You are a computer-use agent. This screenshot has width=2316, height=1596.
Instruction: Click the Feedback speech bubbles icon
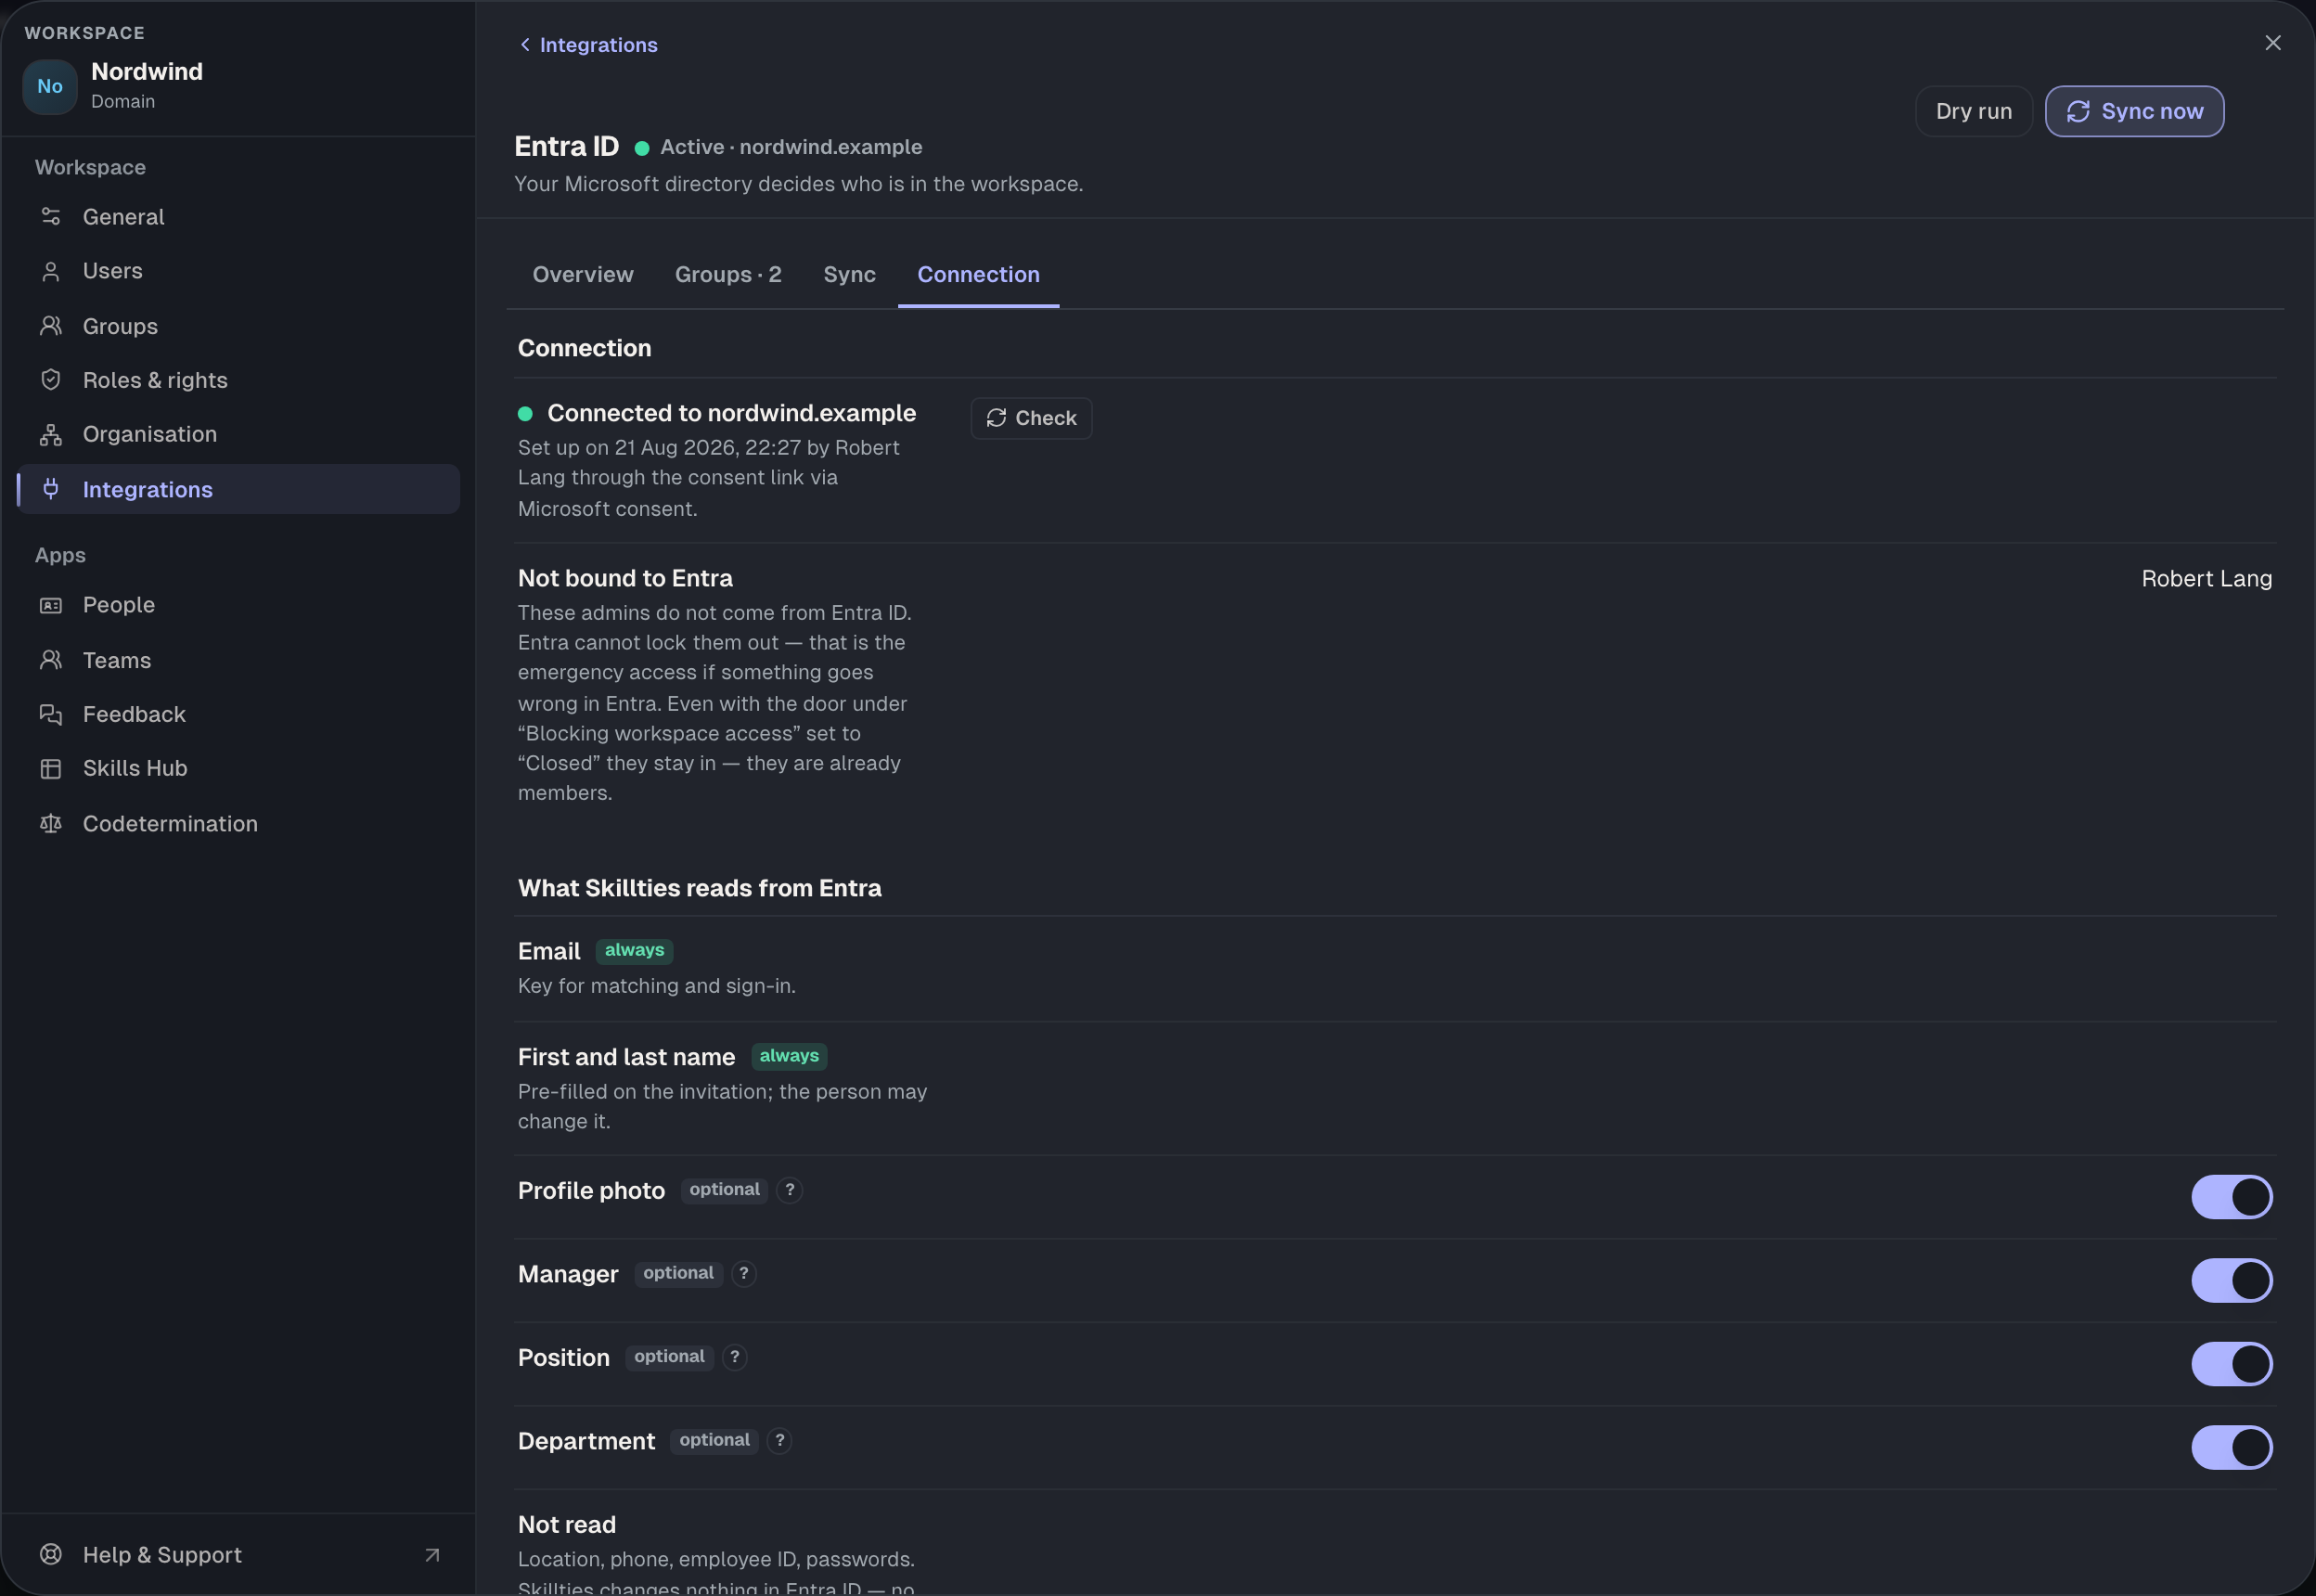[x=51, y=714]
